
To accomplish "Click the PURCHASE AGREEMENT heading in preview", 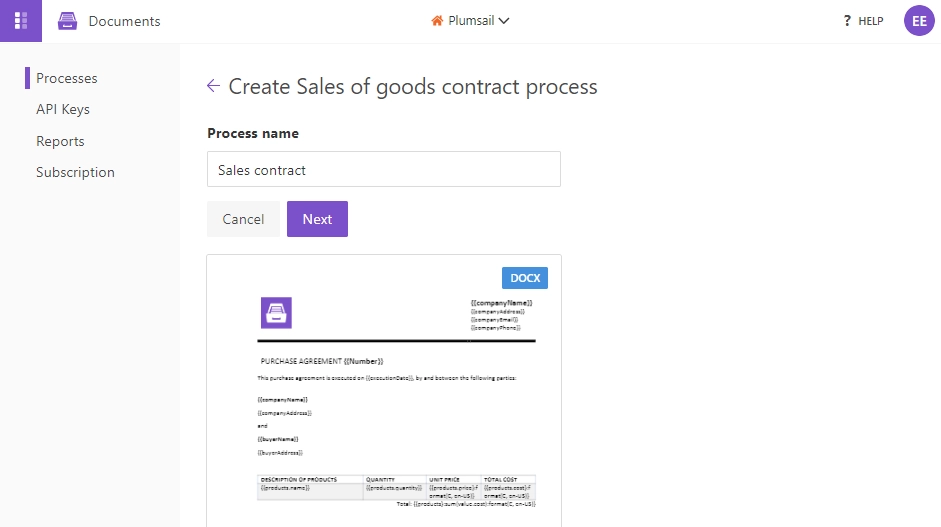I will click(322, 361).
